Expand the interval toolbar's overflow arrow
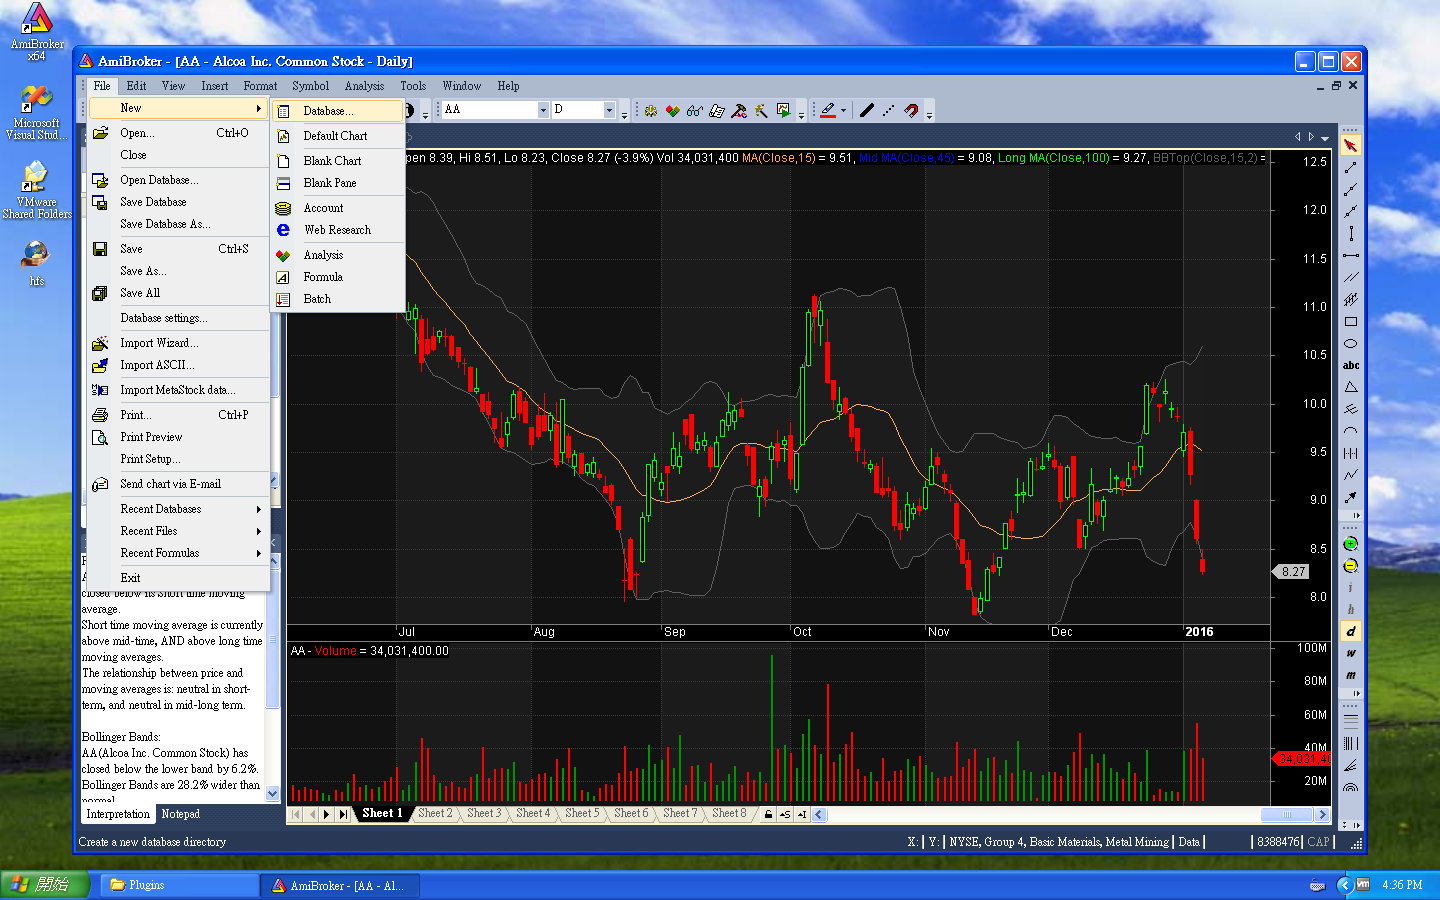 1357,693
